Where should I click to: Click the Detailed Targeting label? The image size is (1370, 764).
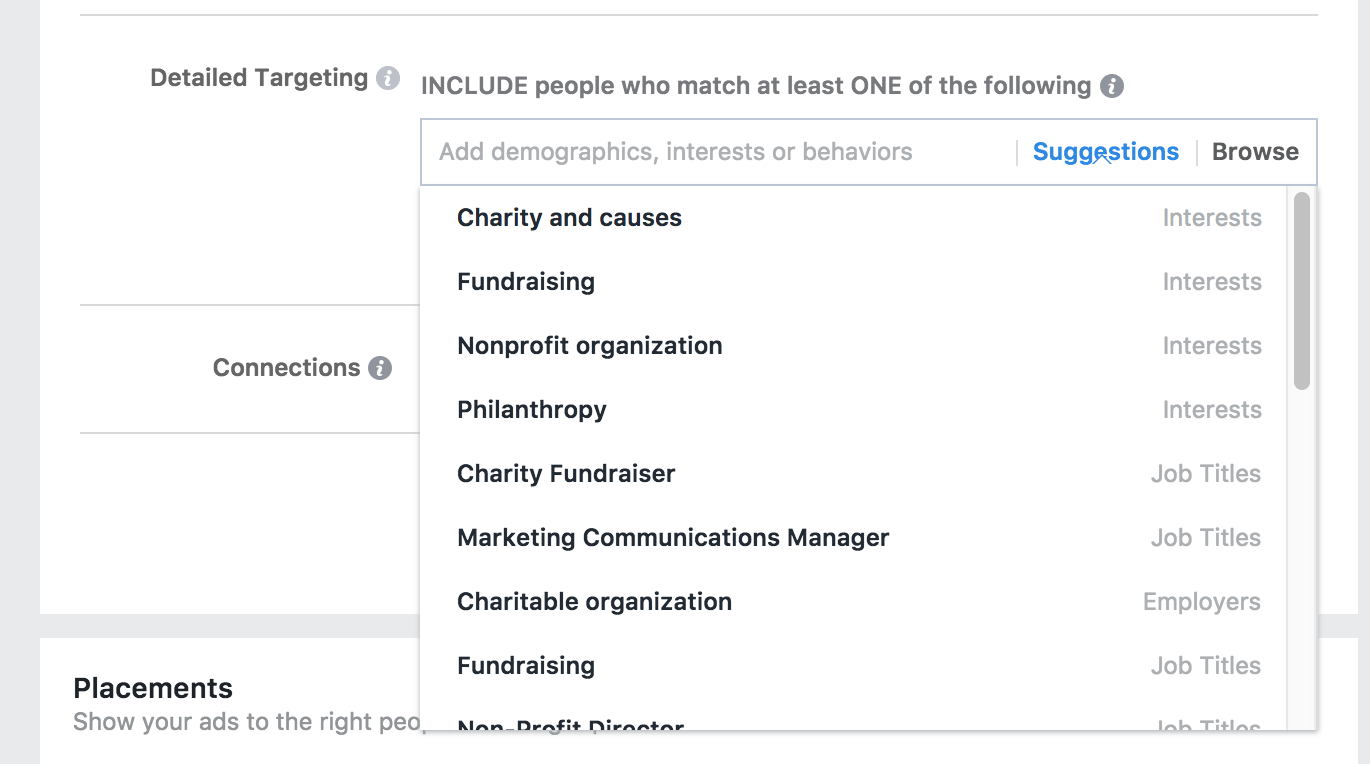coord(259,78)
